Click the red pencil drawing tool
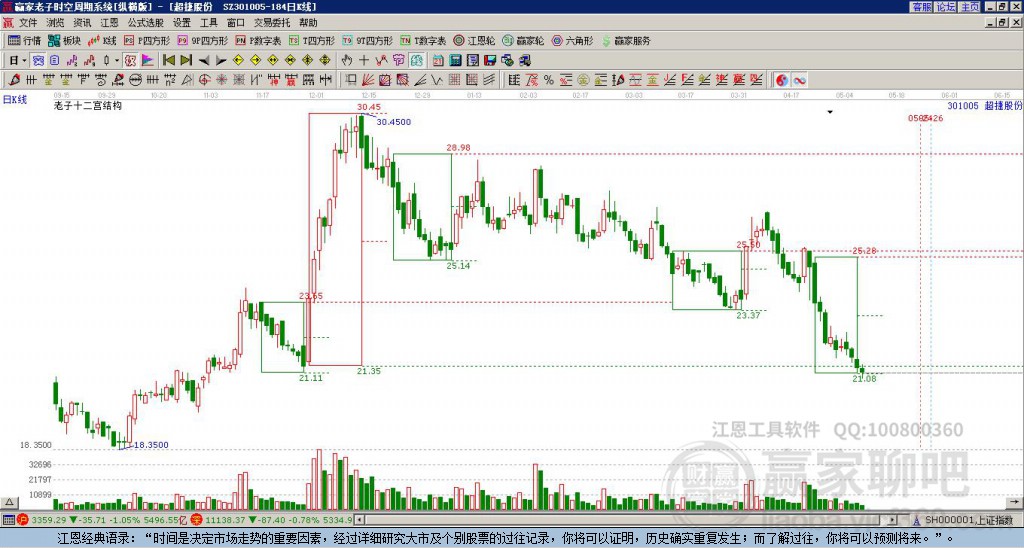The height and width of the screenshot is (548, 1024). (x=14, y=80)
